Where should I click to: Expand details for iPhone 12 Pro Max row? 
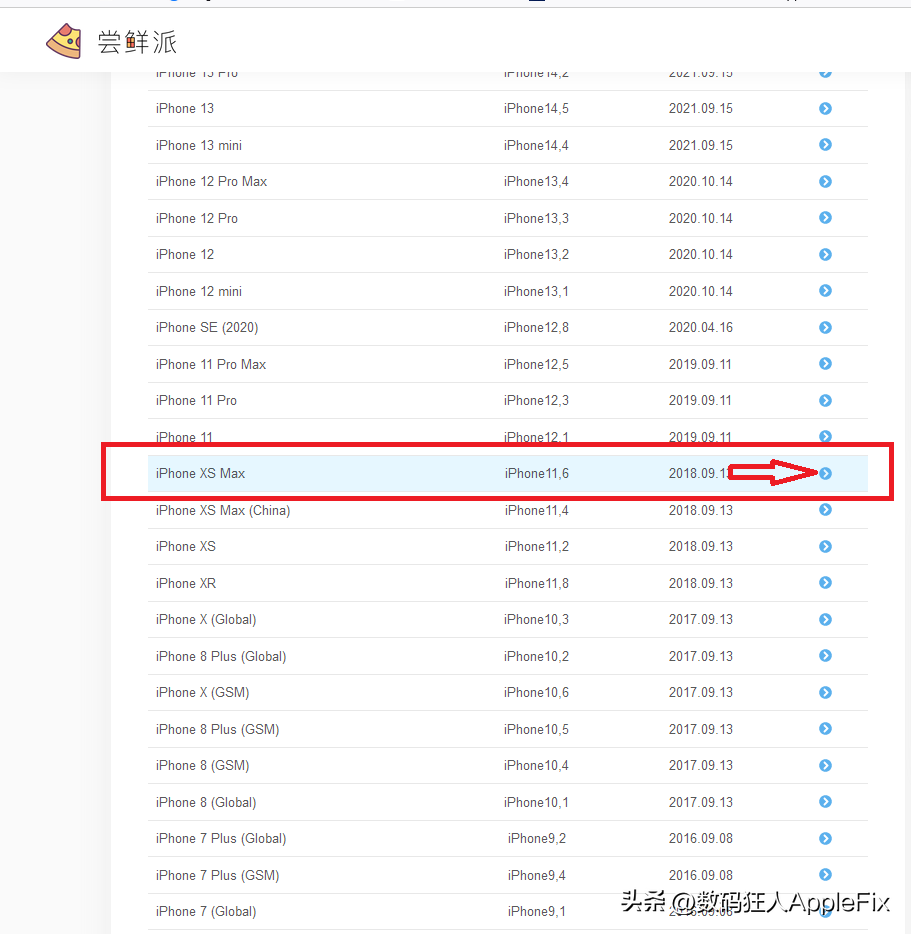[824, 181]
